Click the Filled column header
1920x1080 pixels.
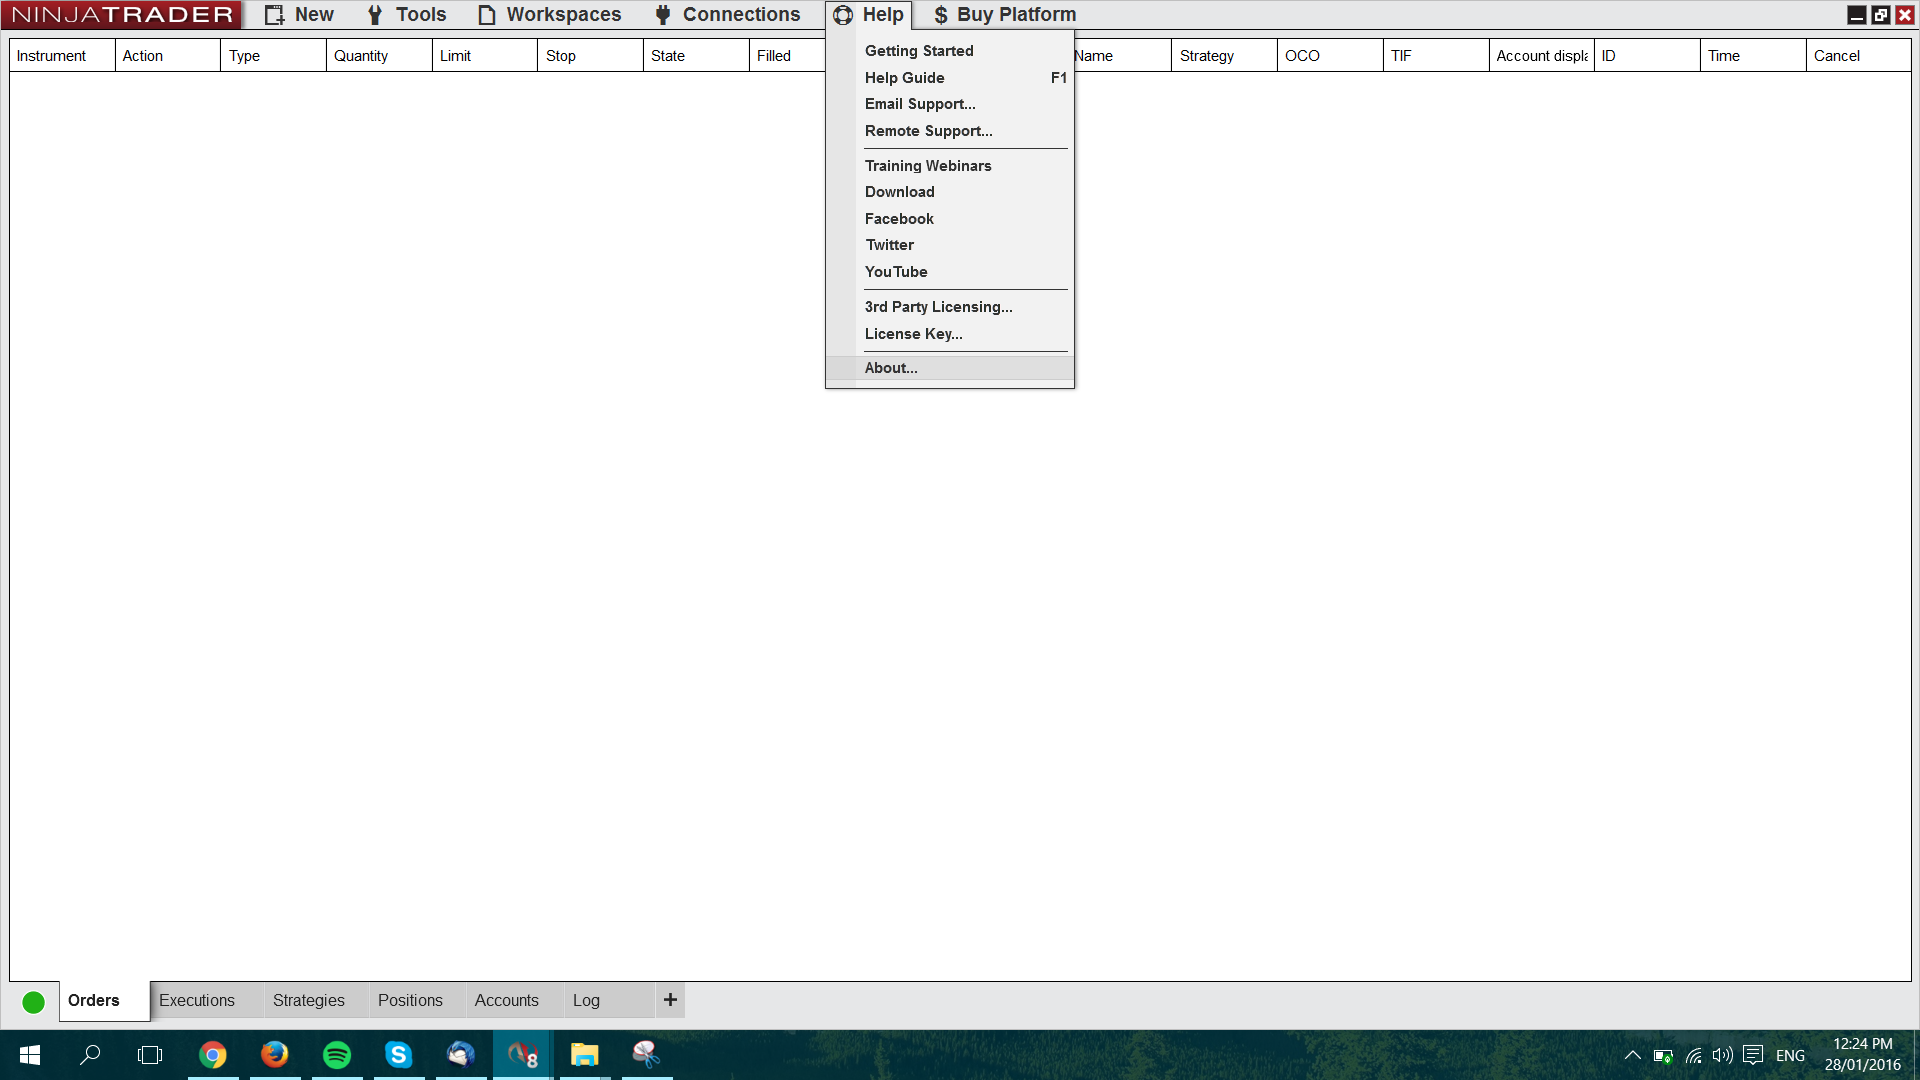pyautogui.click(x=788, y=56)
